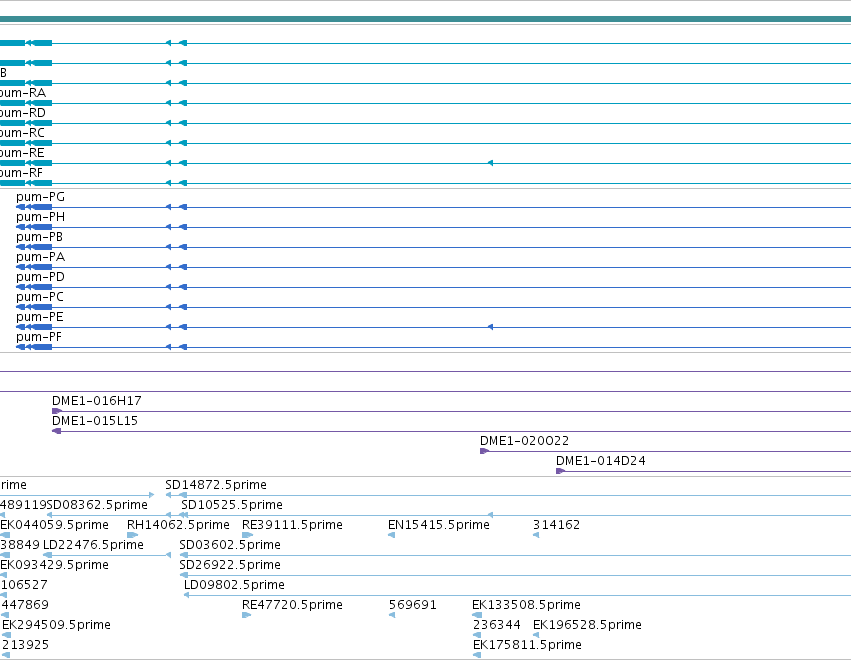The image size is (851, 660).
Task: Select the EN15415.5prime EST label
Action: (439, 525)
